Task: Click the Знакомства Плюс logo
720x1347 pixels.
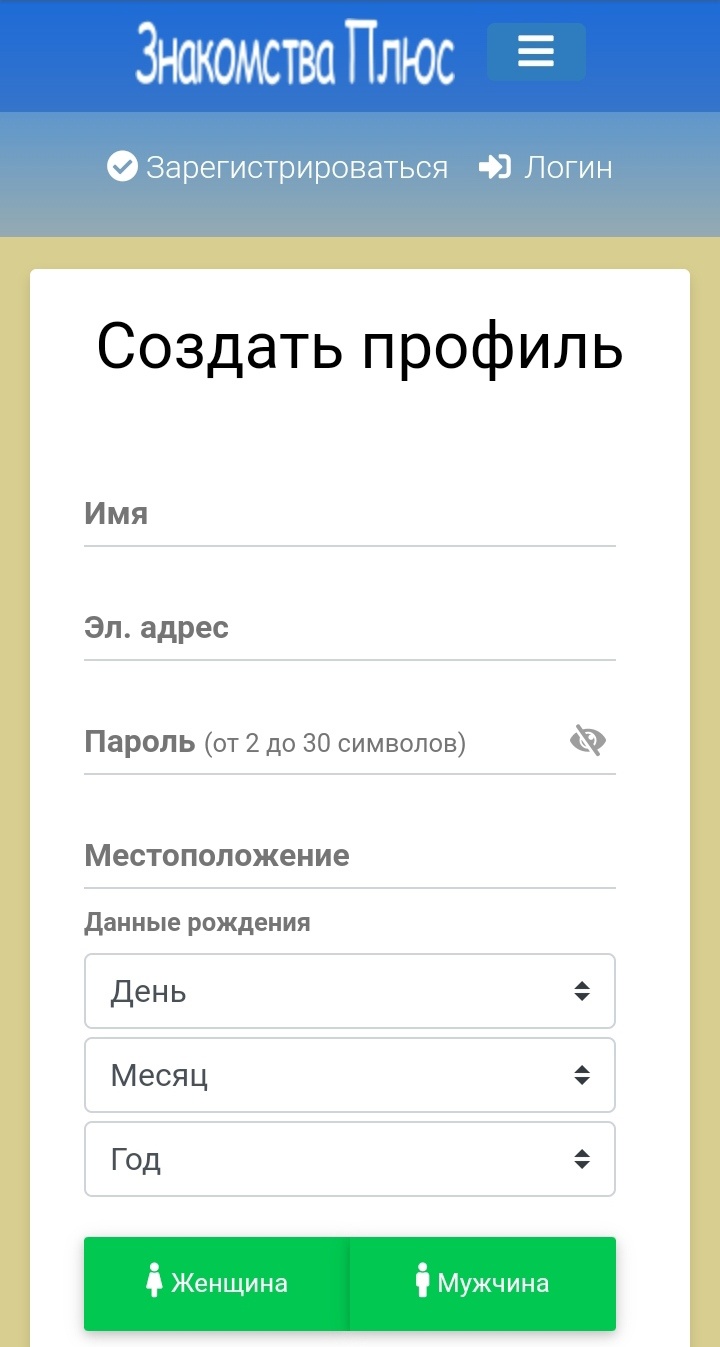Action: pyautogui.click(x=295, y=52)
